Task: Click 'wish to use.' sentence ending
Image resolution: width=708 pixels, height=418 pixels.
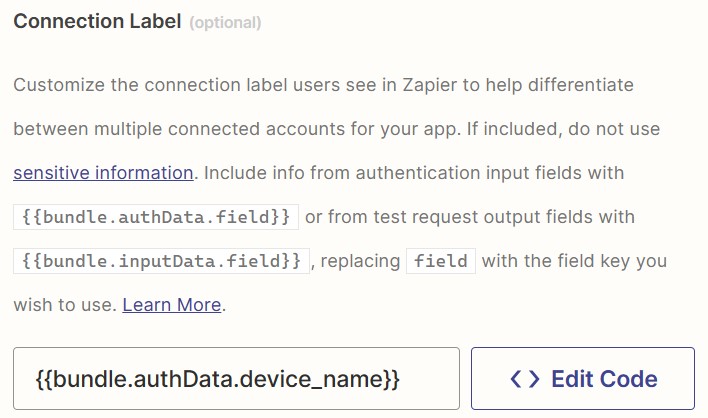Action: click(x=64, y=305)
